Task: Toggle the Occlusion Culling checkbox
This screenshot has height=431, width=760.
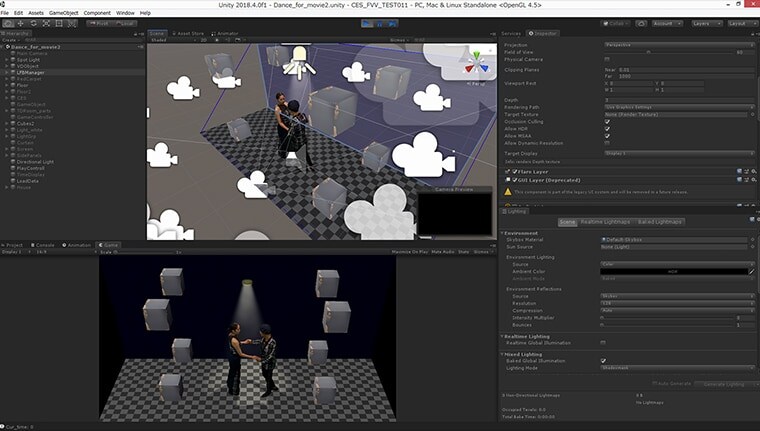Action: 607,122
